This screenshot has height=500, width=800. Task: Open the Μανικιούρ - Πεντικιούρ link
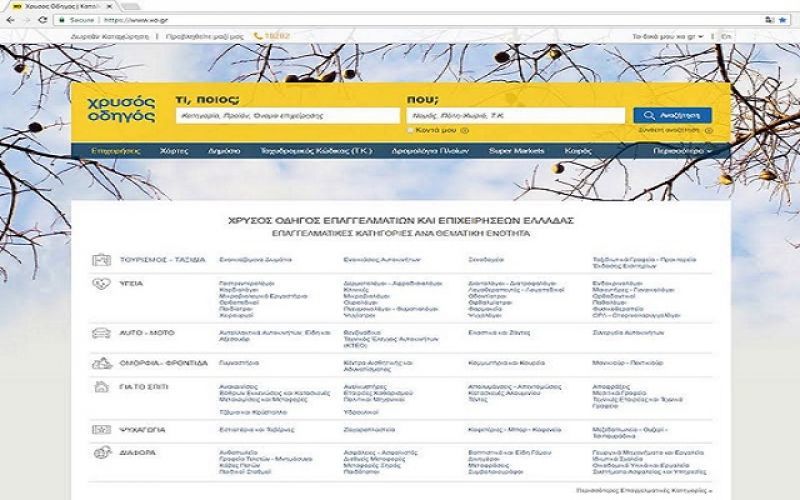pyautogui.click(x=628, y=363)
